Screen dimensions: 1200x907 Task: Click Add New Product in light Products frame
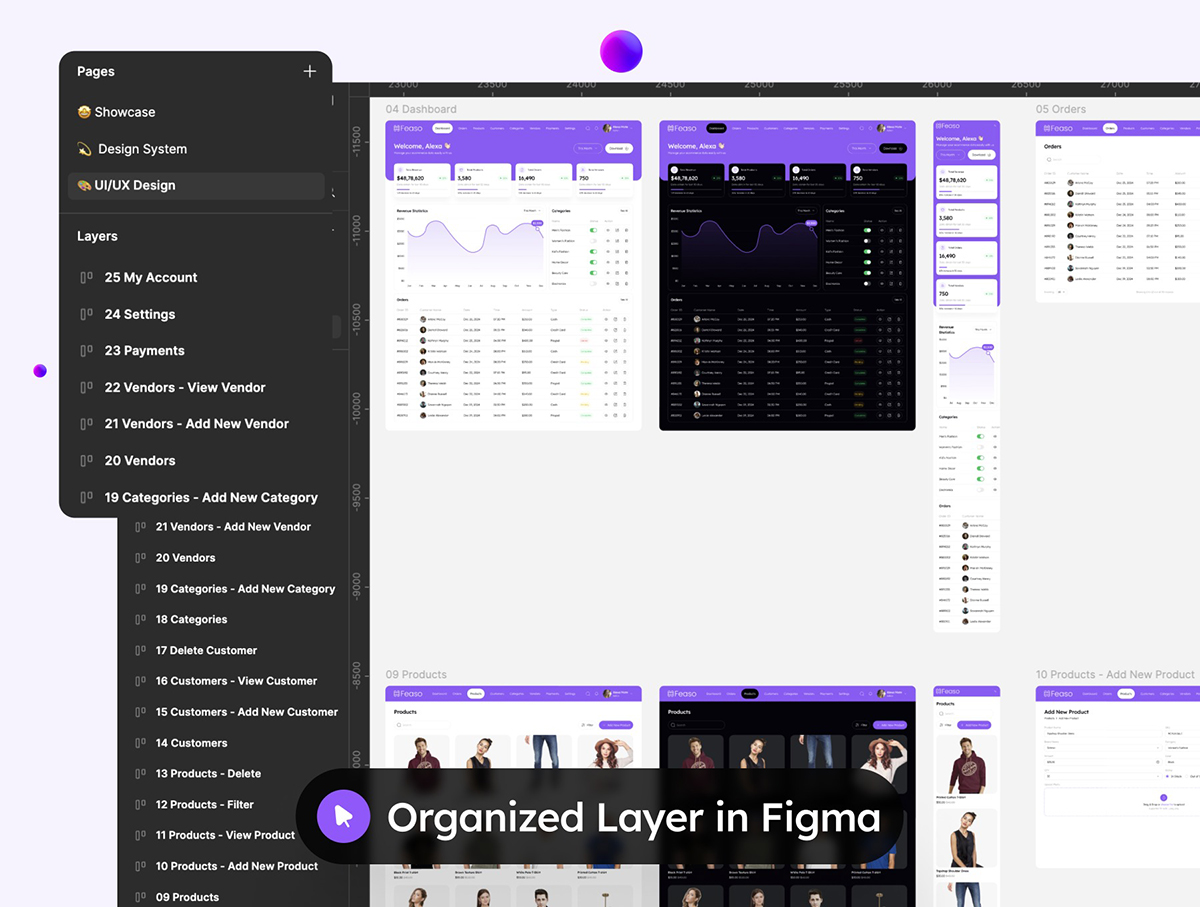point(616,724)
